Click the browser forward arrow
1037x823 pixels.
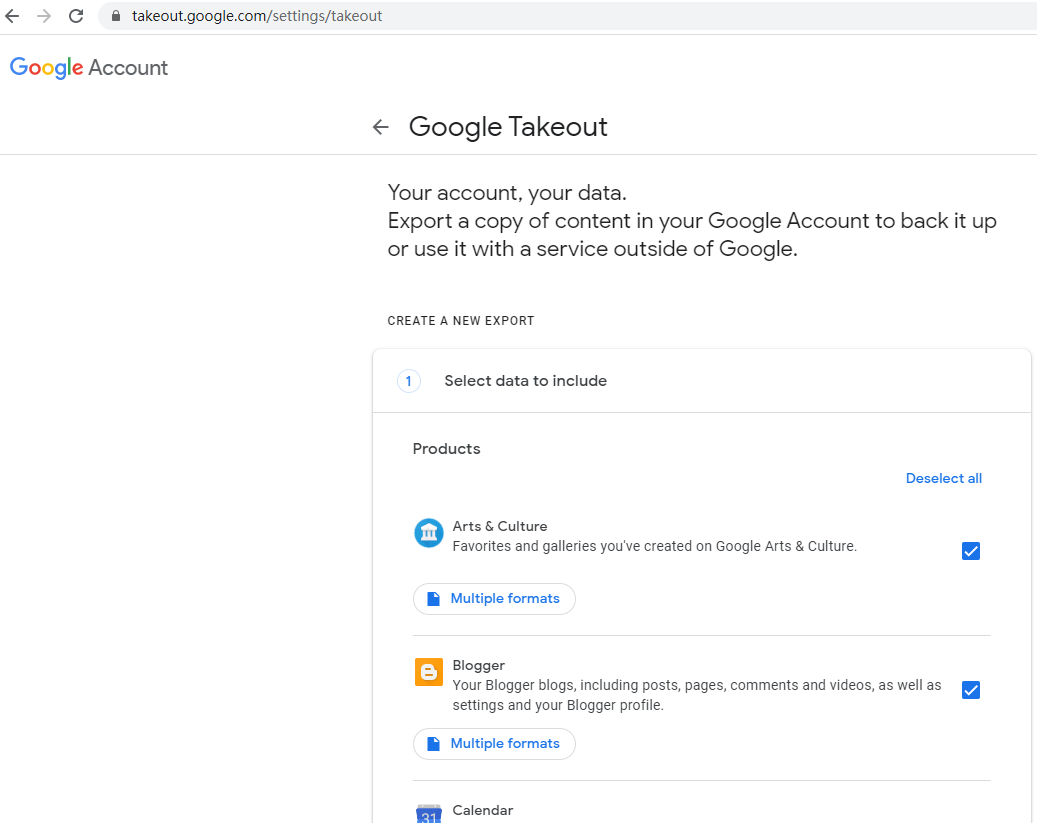[44, 16]
